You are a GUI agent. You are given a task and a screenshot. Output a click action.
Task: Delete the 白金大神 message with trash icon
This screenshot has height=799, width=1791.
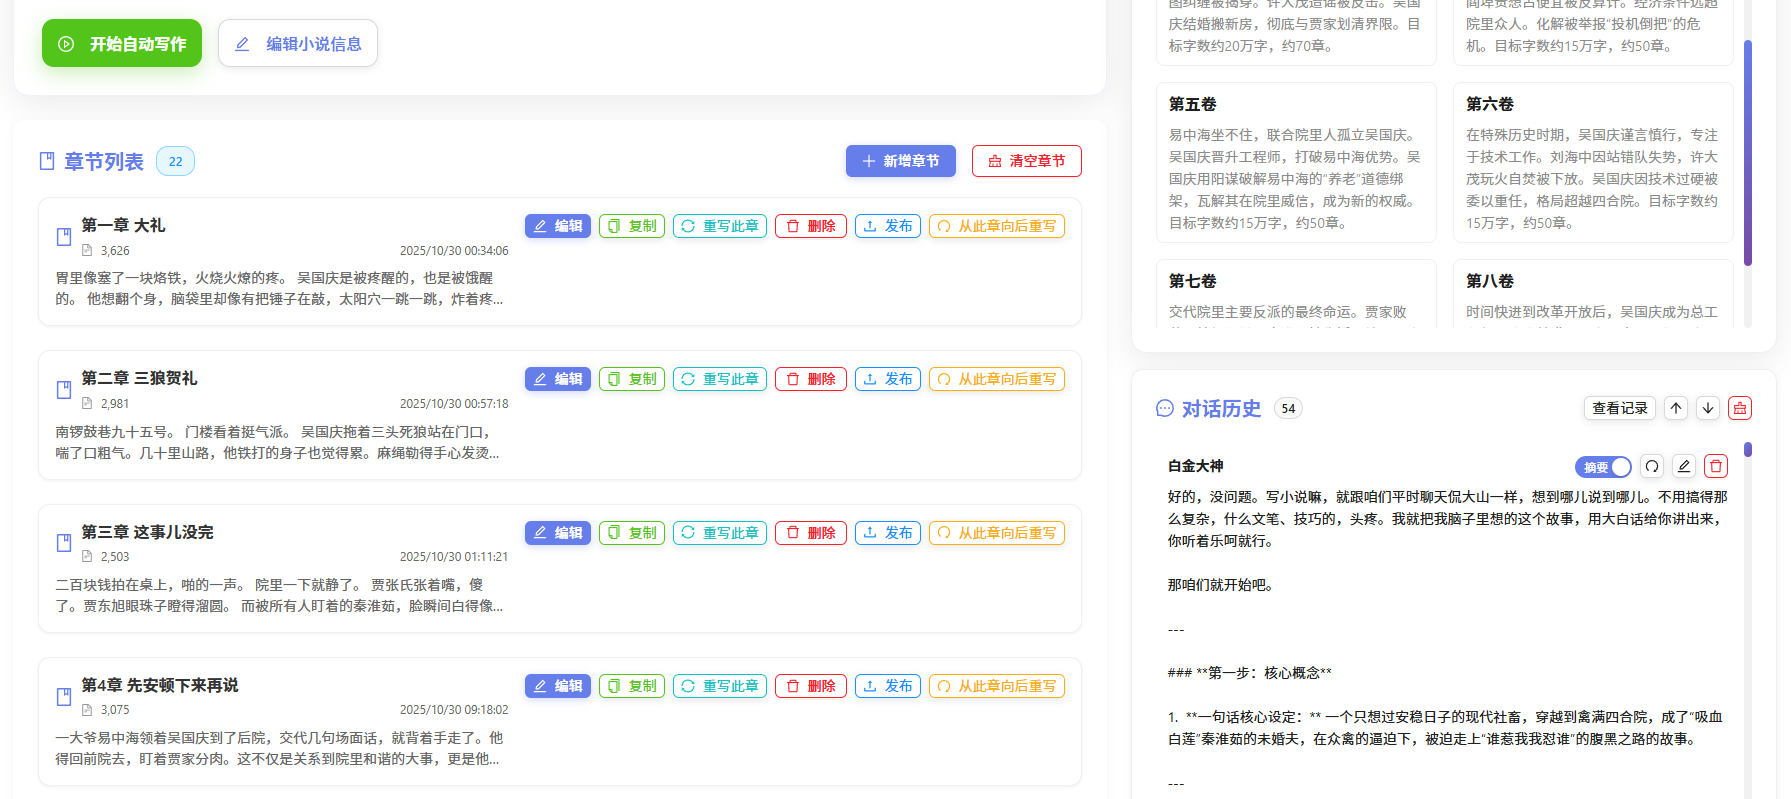point(1716,466)
